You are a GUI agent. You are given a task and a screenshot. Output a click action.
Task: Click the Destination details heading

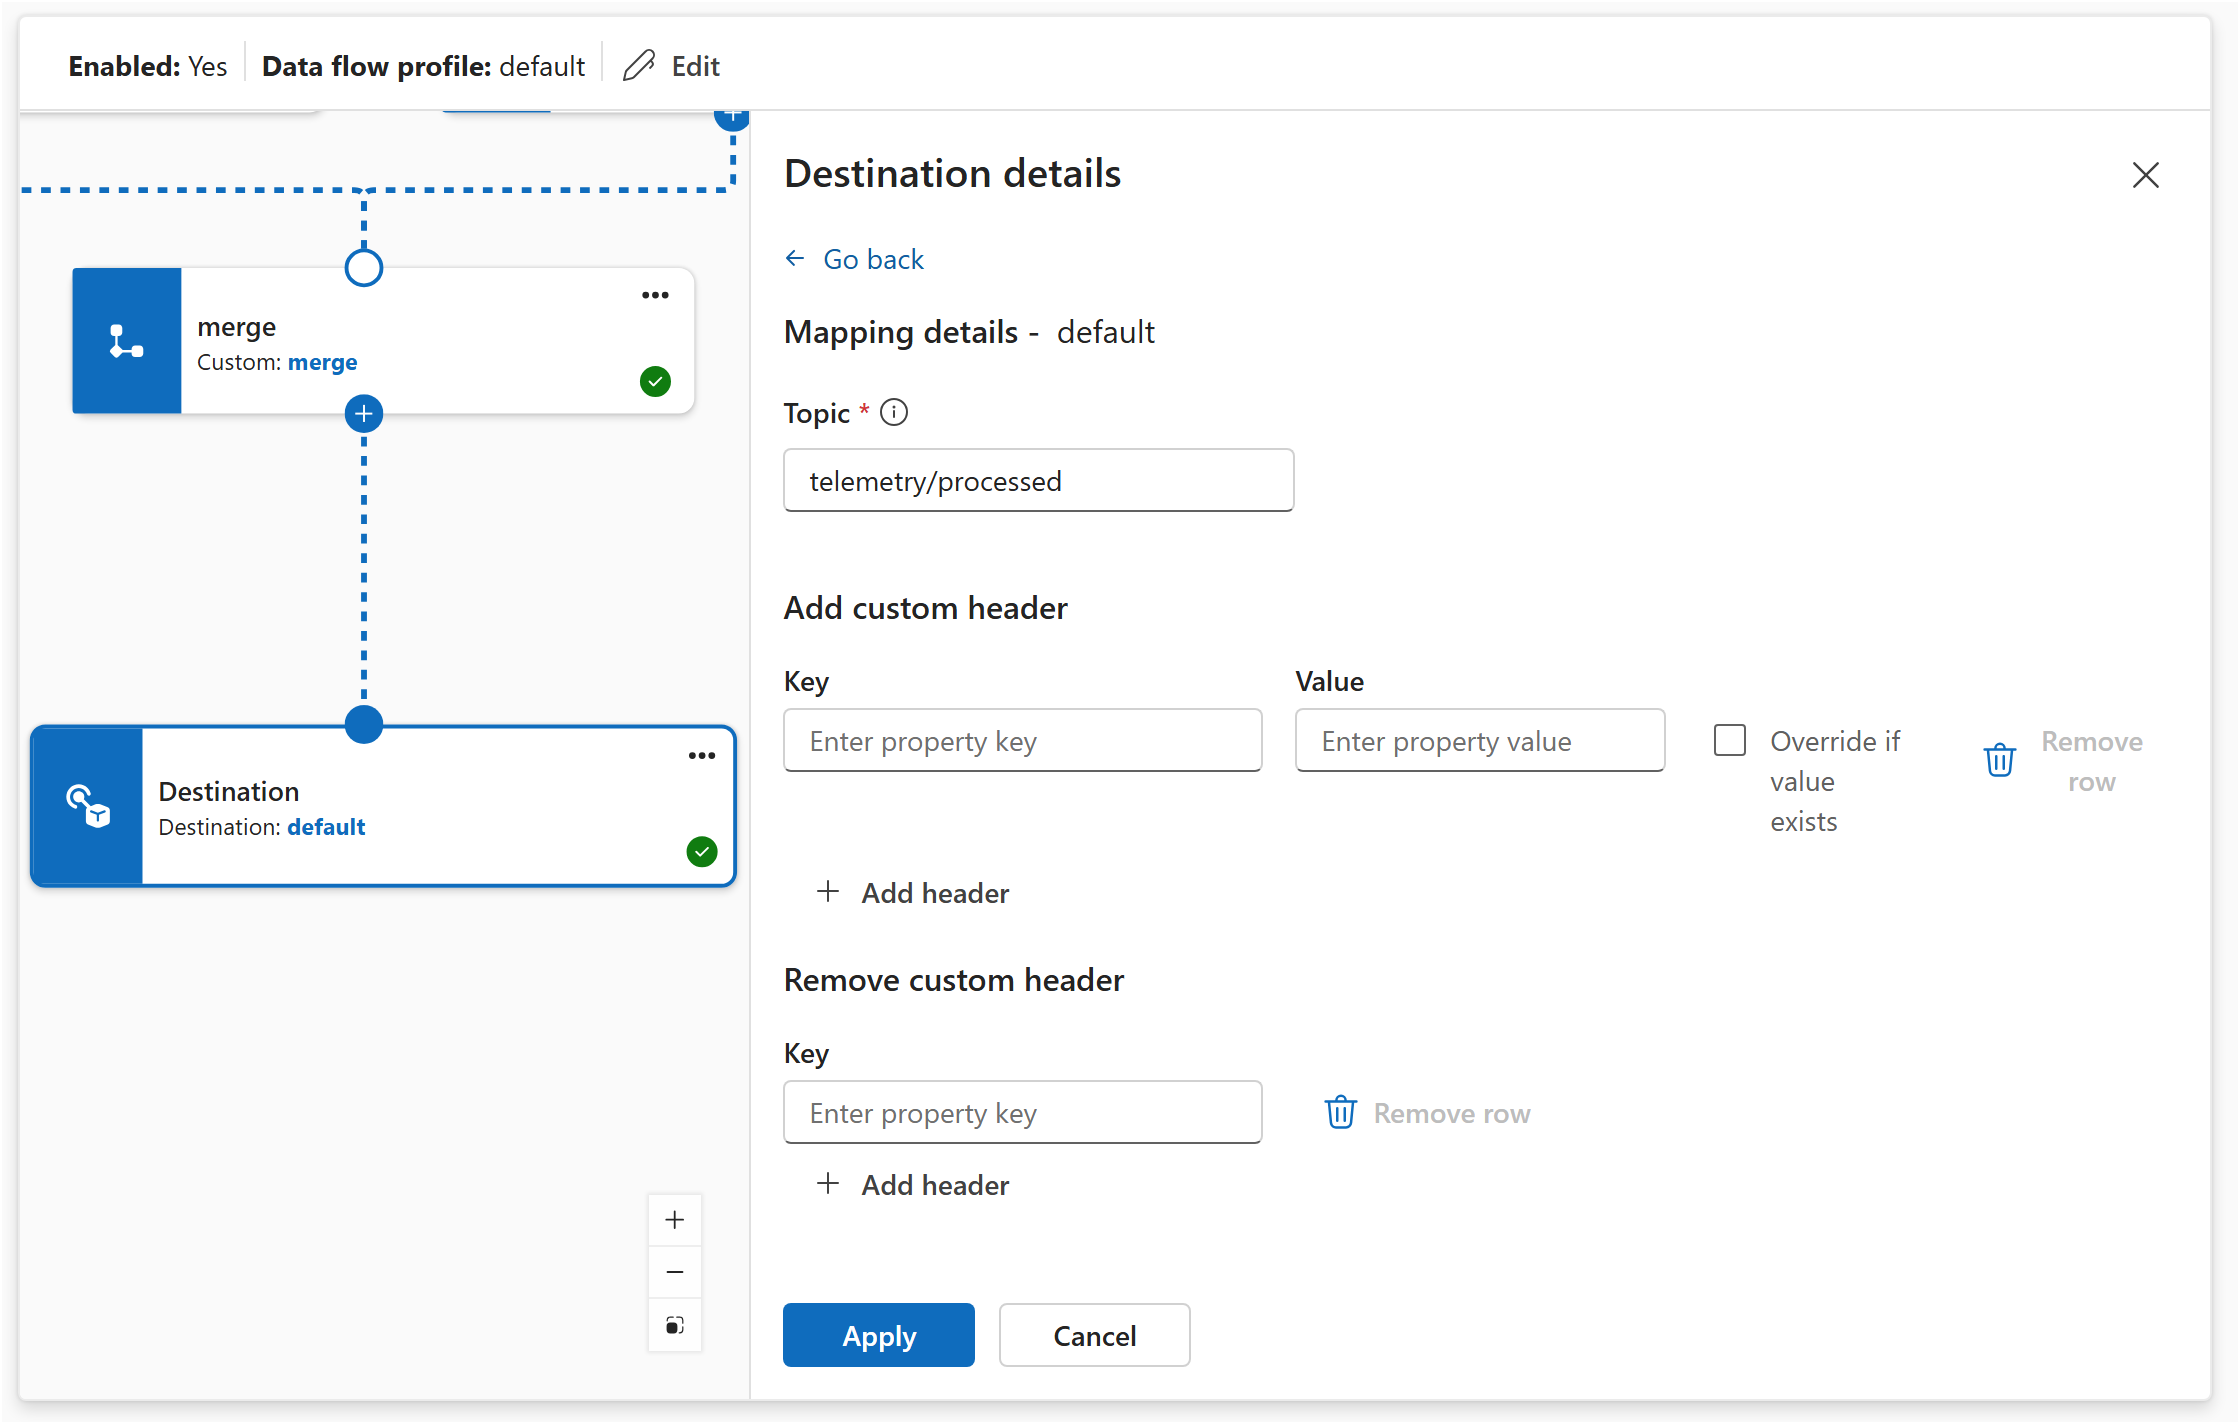coord(952,173)
